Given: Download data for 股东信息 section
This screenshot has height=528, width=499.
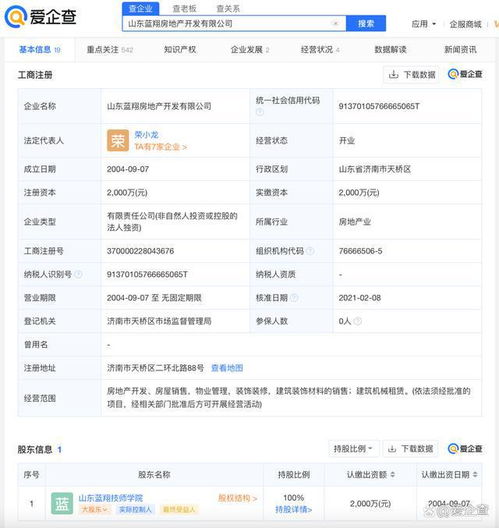Looking at the screenshot, I should tap(410, 449).
